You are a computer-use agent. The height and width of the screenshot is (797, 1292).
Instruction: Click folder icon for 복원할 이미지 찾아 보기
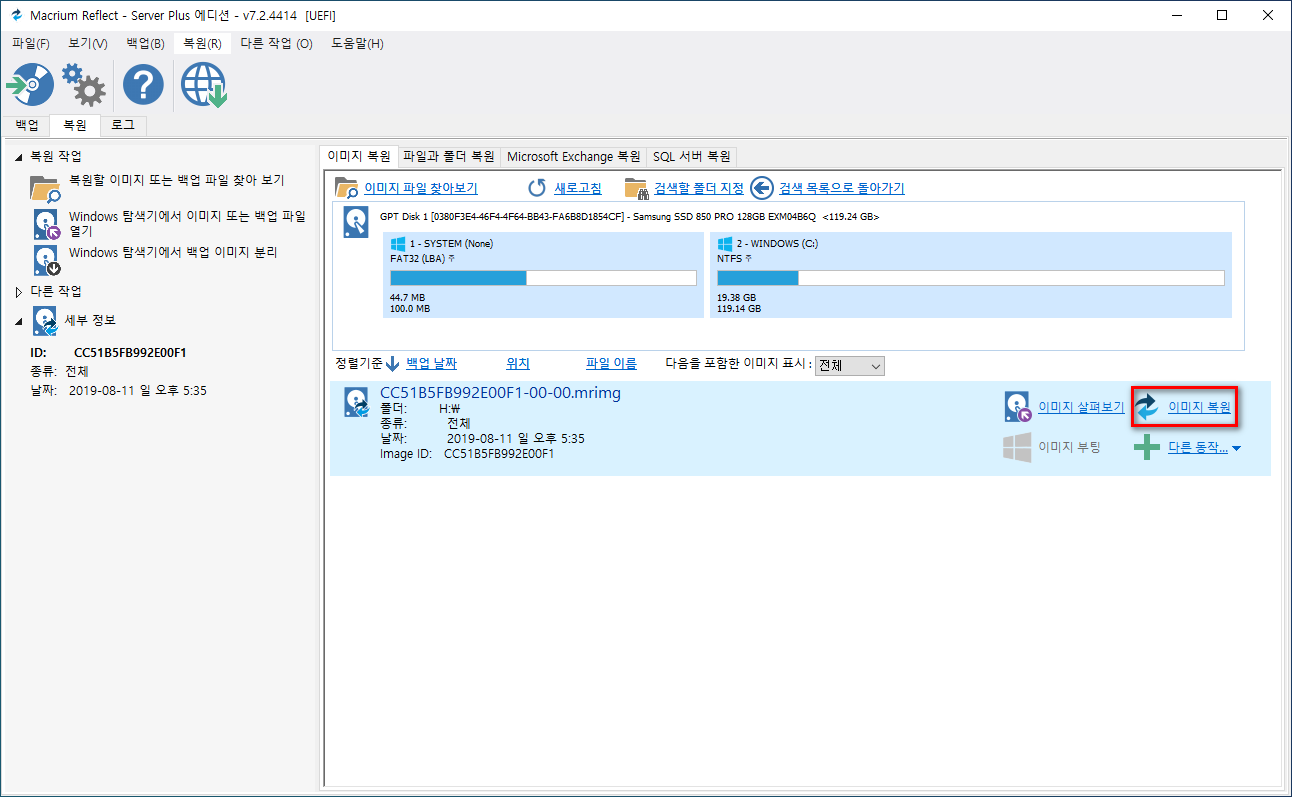45,187
